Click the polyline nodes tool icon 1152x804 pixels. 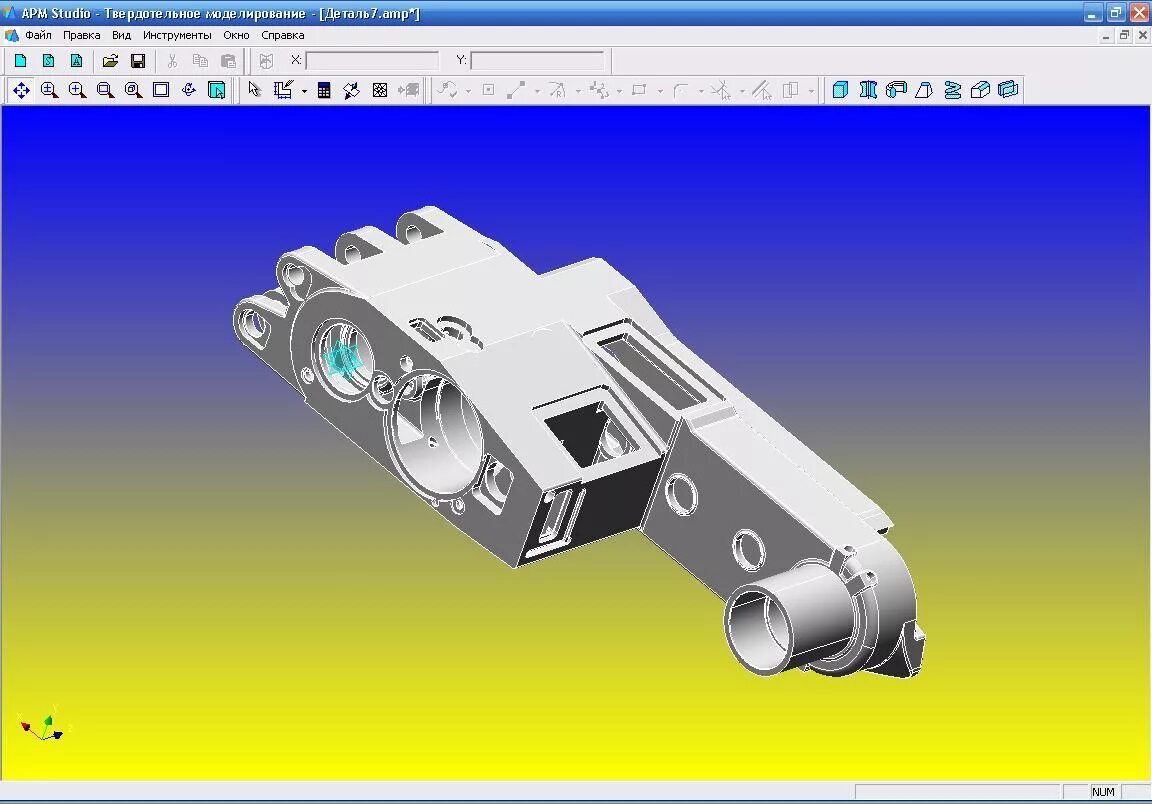[600, 90]
